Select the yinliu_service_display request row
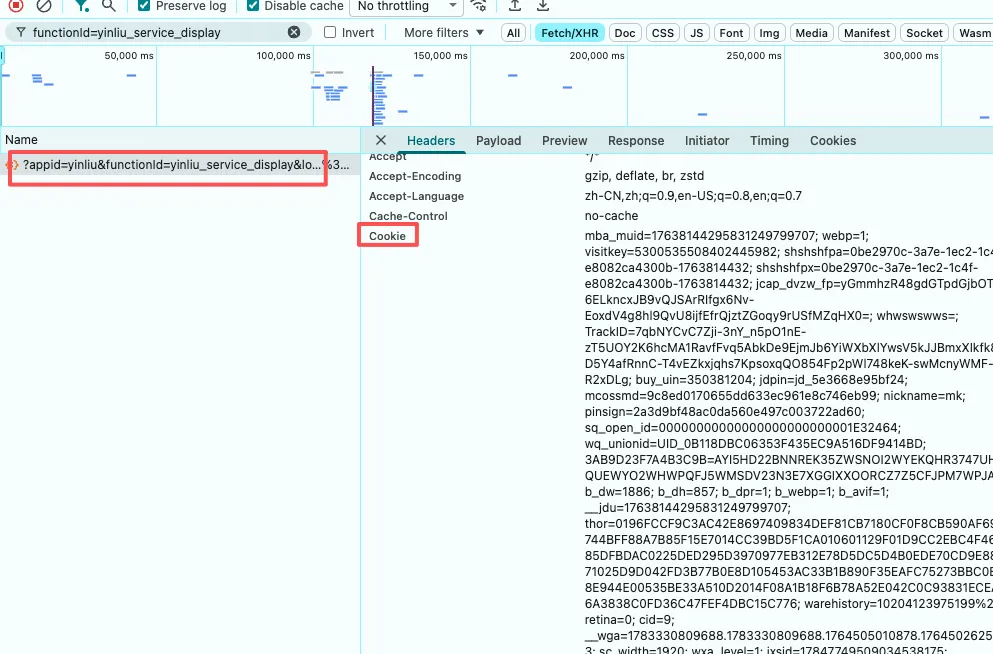 click(180, 165)
